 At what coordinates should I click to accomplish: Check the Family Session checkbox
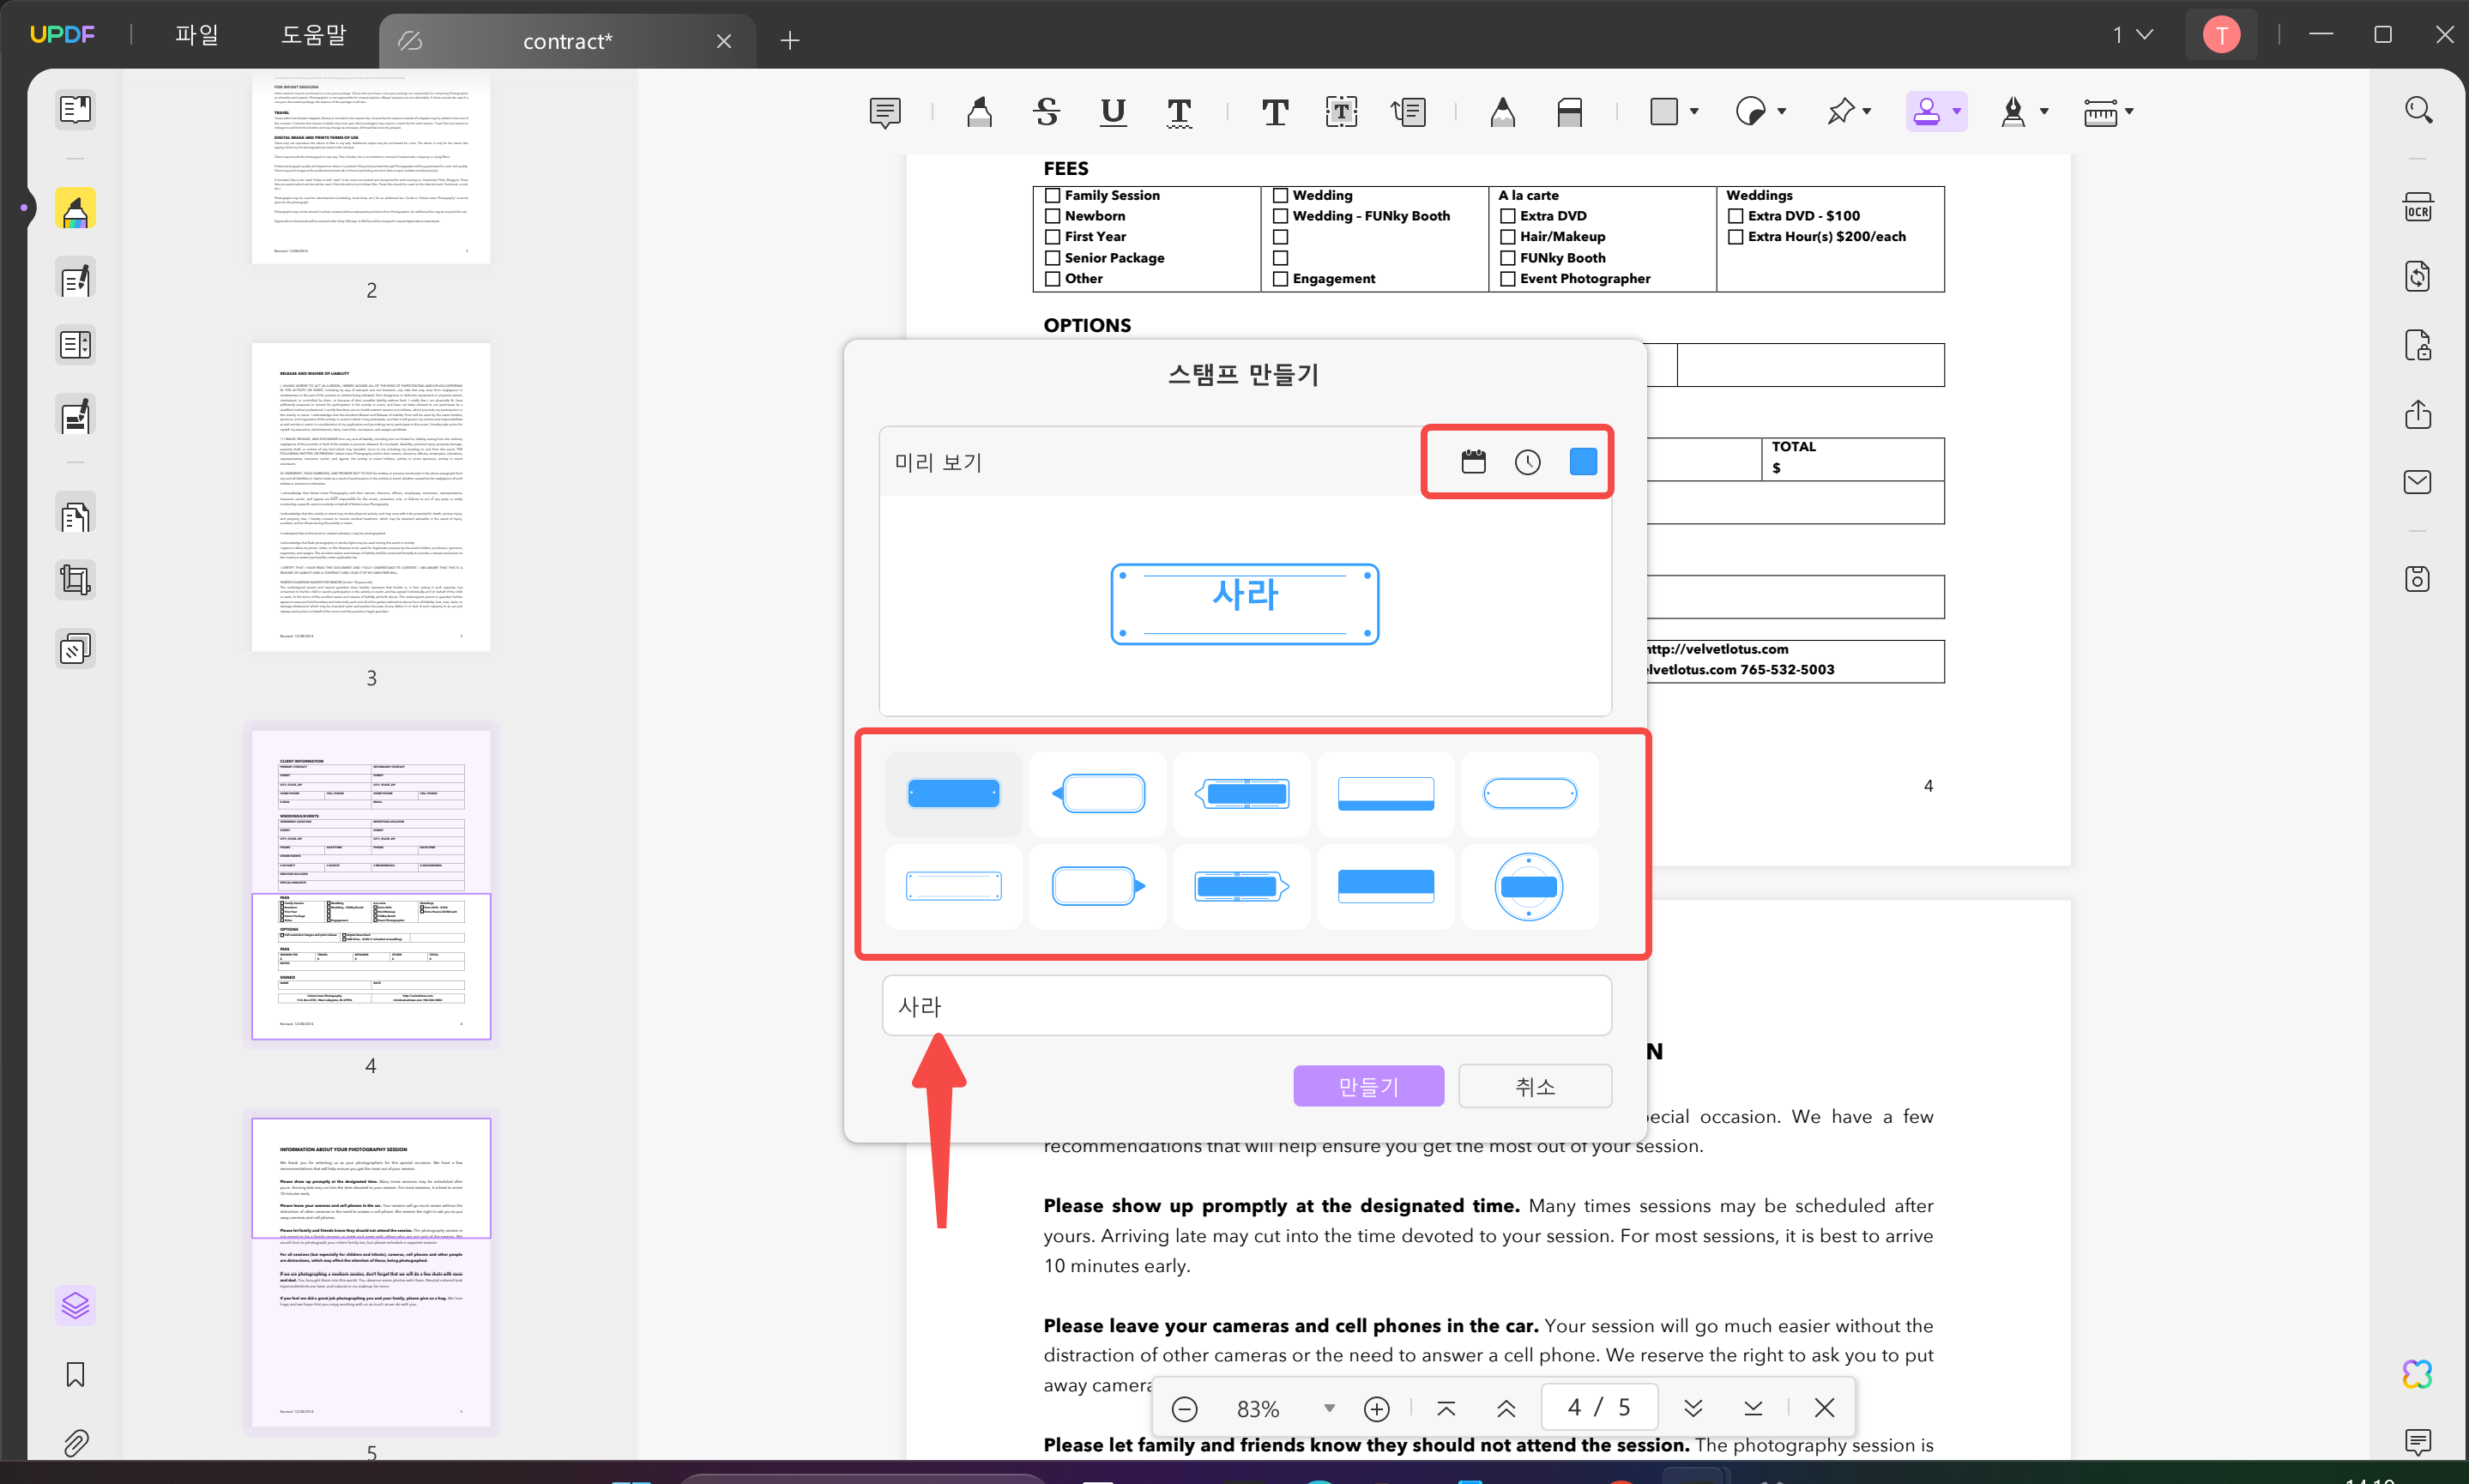tap(1052, 195)
